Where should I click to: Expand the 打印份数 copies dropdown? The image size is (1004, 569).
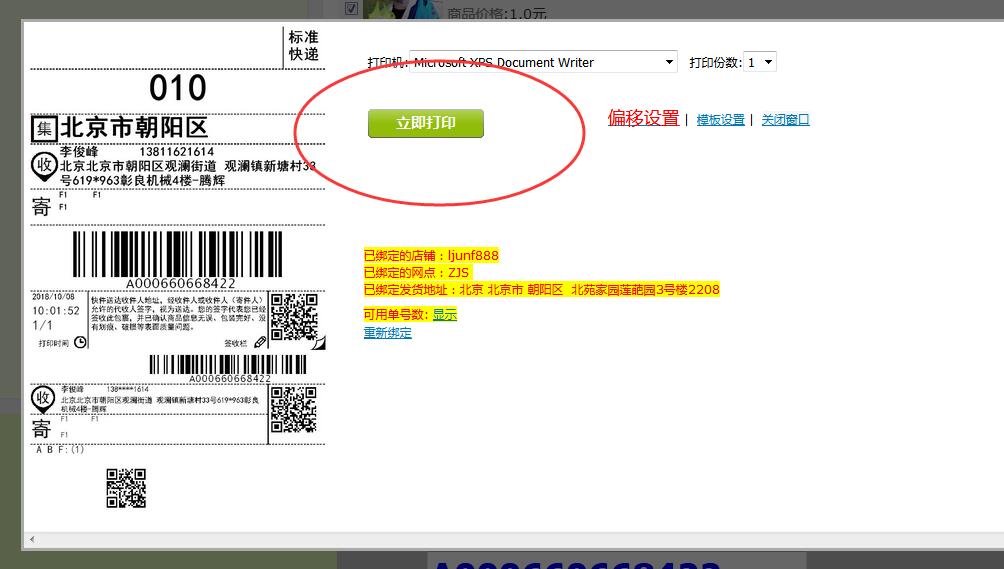(760, 62)
